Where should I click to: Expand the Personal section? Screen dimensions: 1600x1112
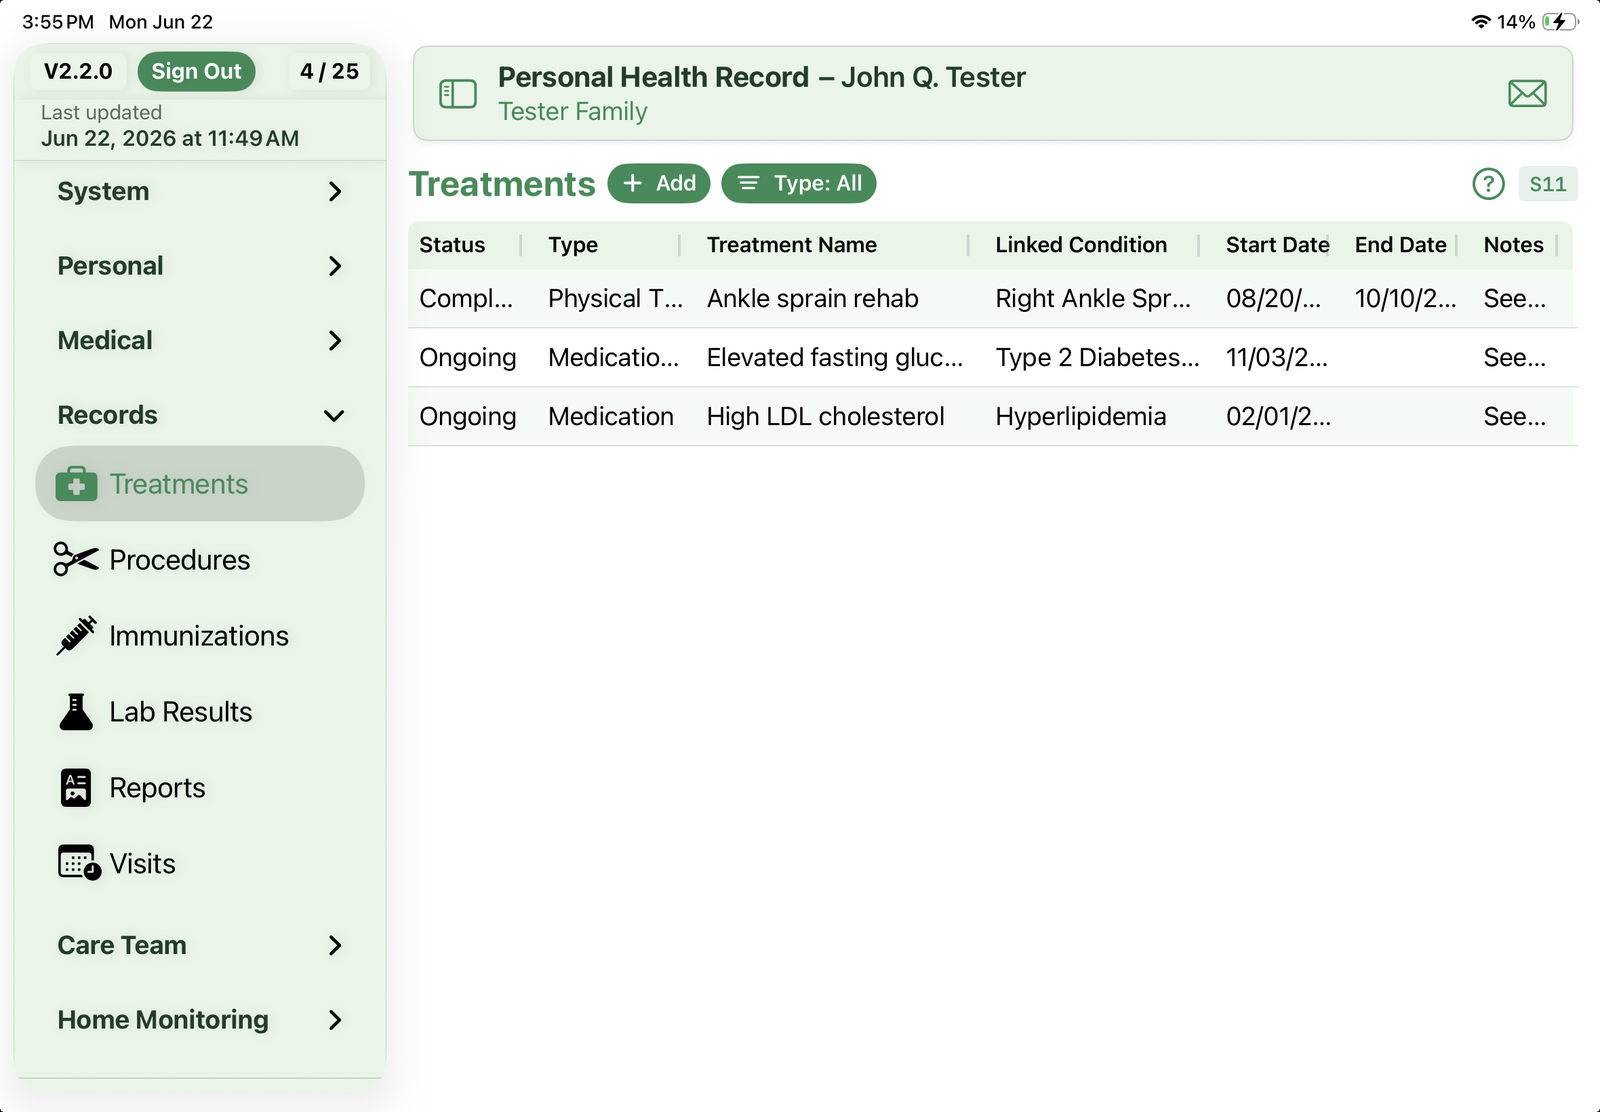(200, 266)
